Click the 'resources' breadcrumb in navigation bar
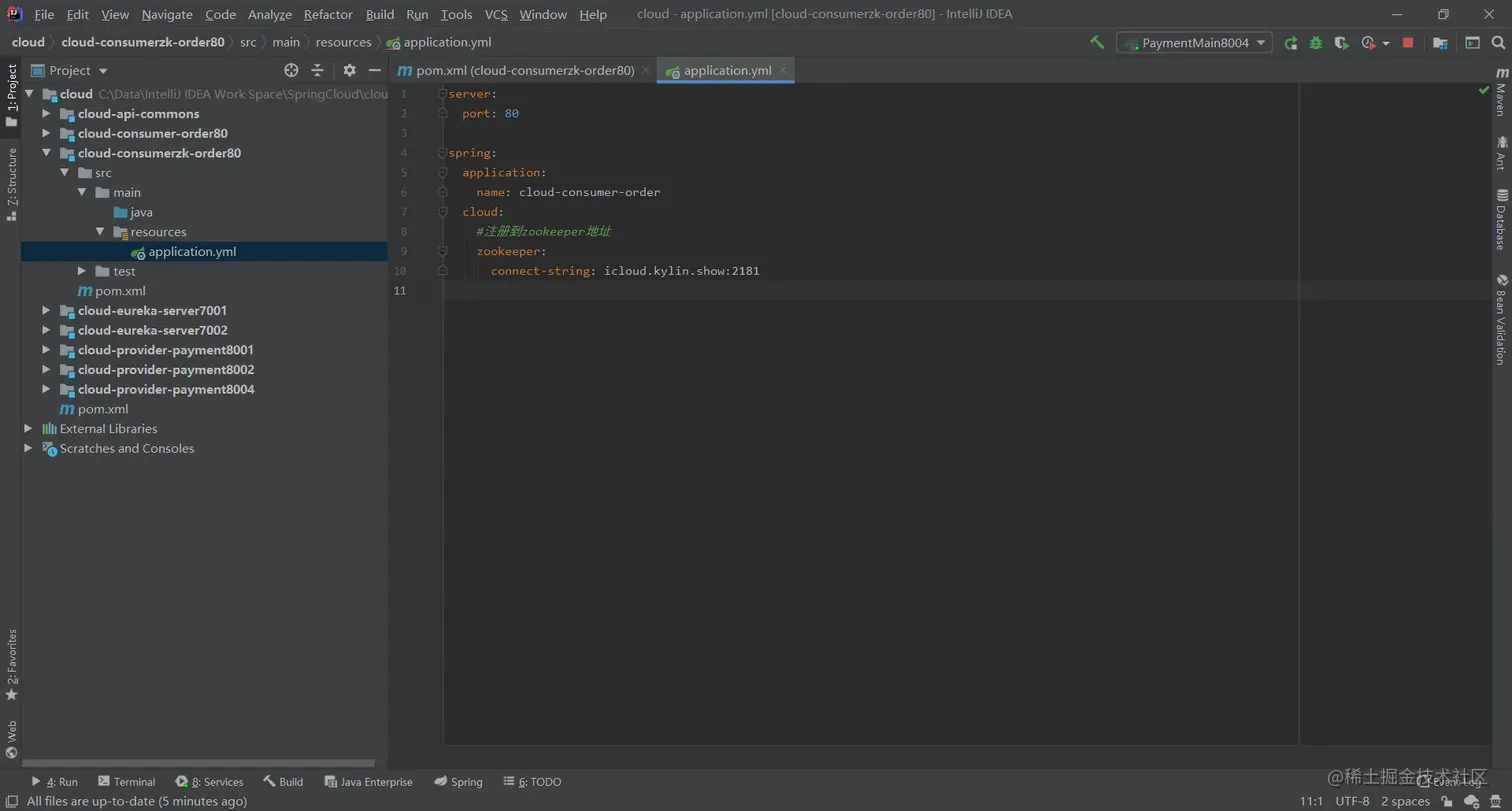 pyautogui.click(x=343, y=42)
